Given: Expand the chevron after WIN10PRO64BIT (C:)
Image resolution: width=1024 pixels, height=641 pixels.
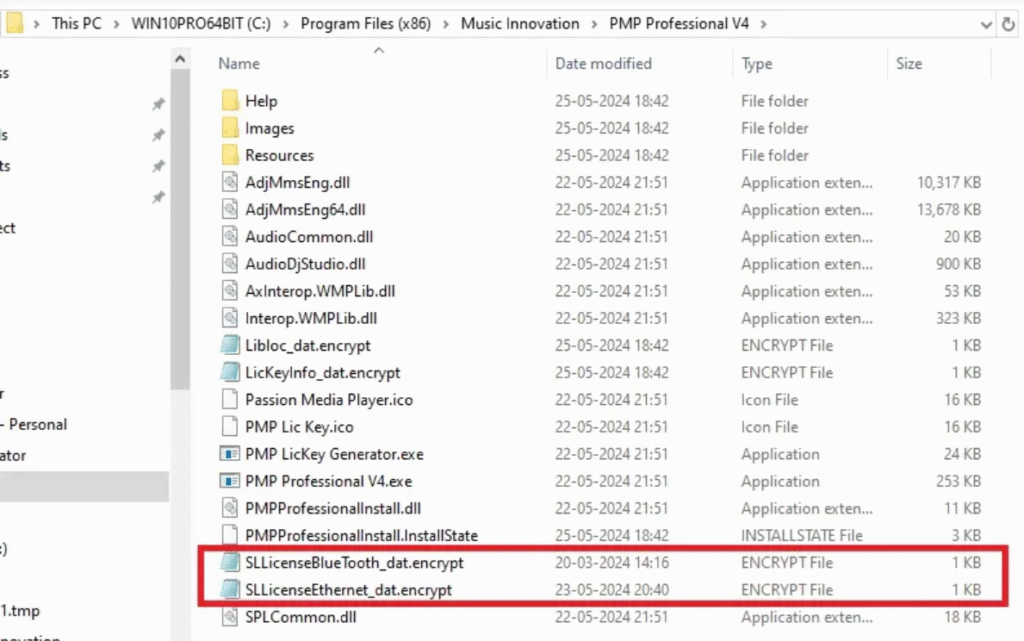Looking at the screenshot, I should 285,24.
